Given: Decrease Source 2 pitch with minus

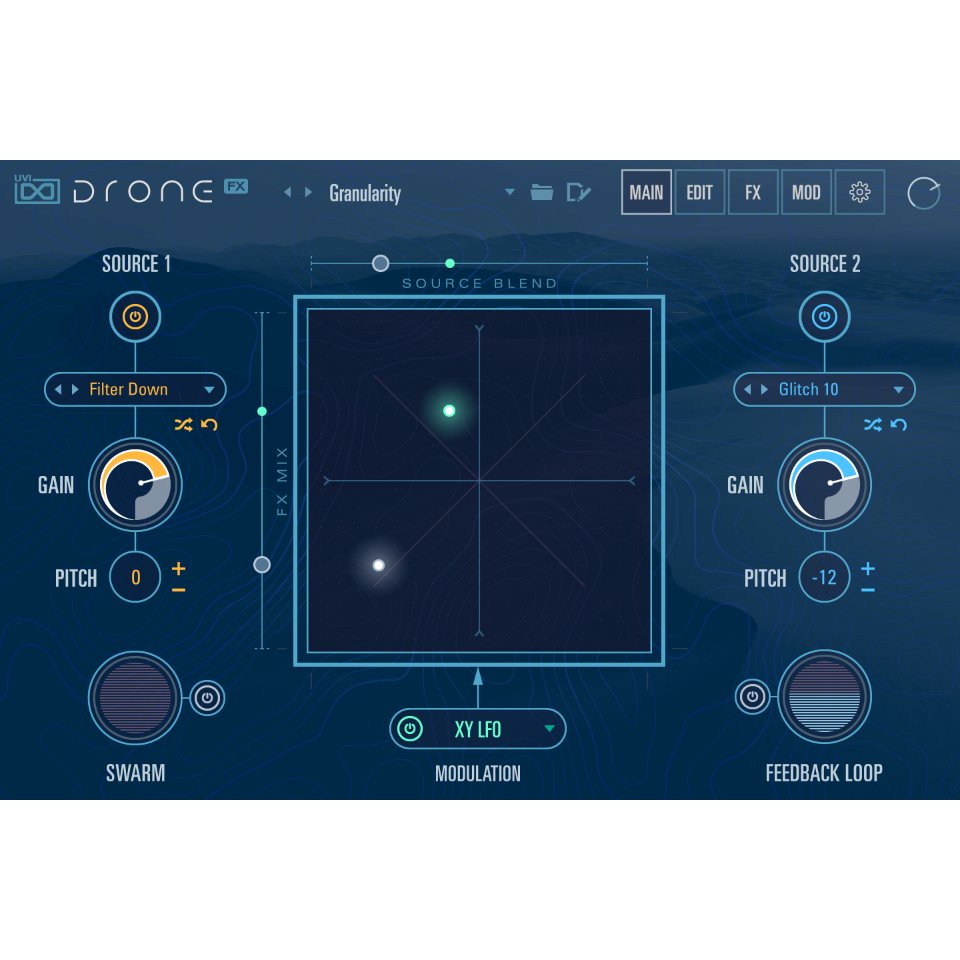Looking at the screenshot, I should [868, 590].
